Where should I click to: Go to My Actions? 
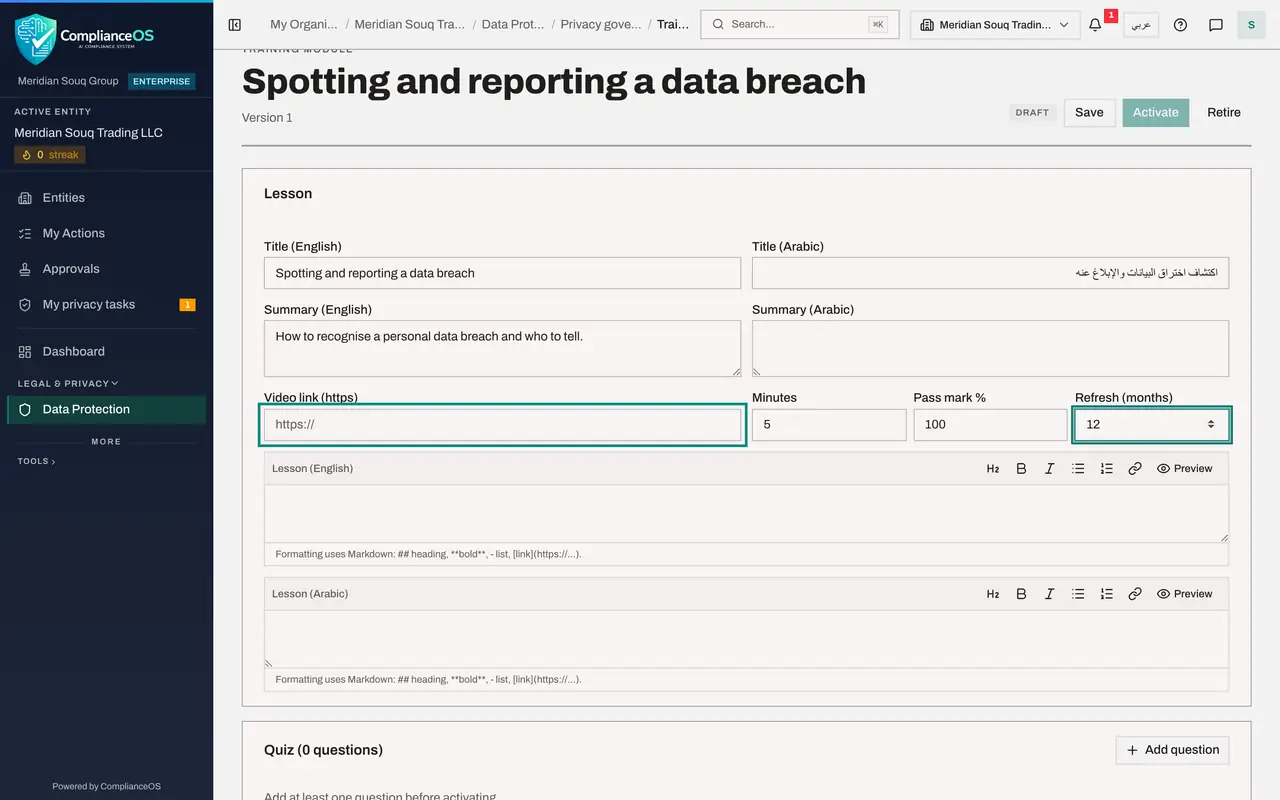pos(106,233)
